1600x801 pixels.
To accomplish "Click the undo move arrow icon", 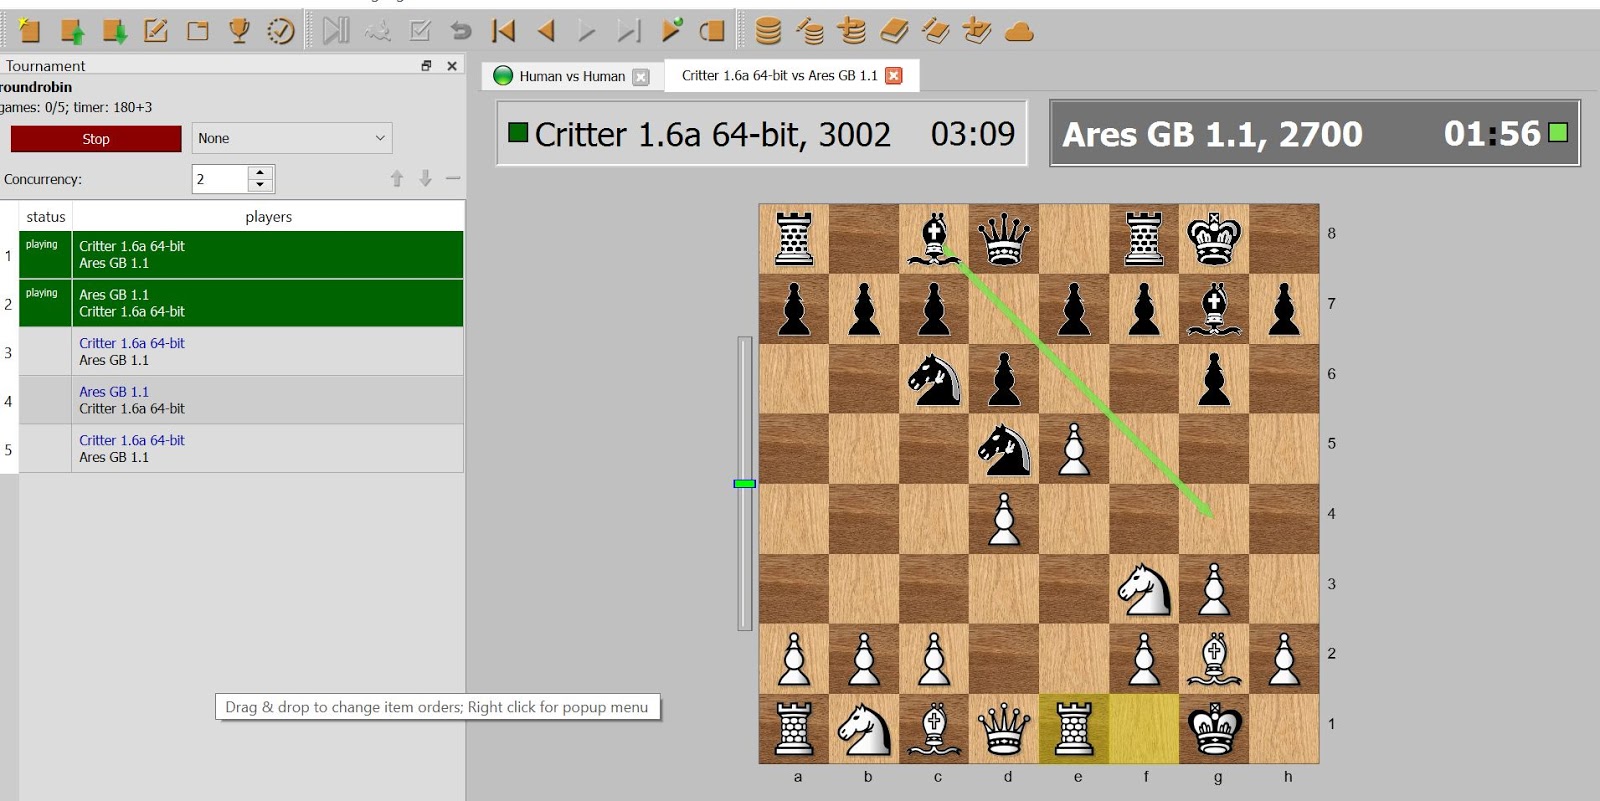I will click(461, 31).
